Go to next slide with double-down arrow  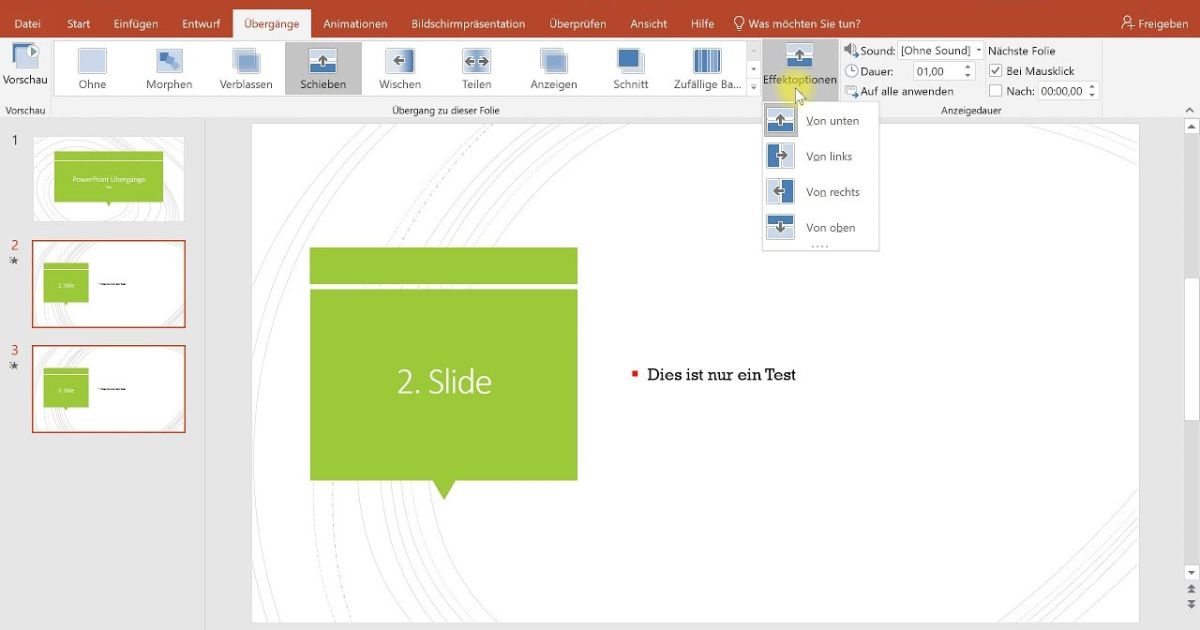click(1191, 605)
